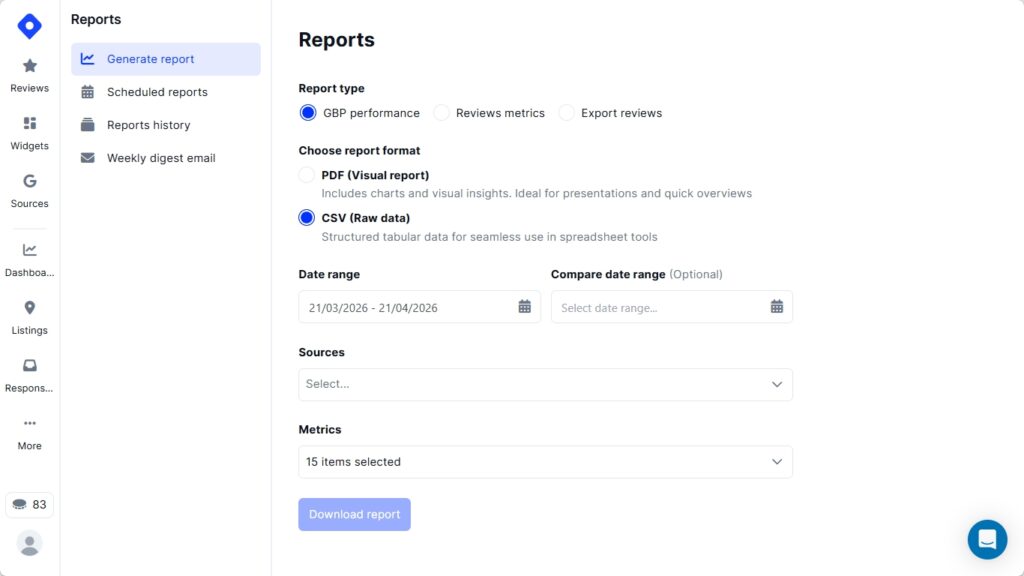Click the Sources icon in sidebar
The image size is (1024, 576).
click(29, 184)
